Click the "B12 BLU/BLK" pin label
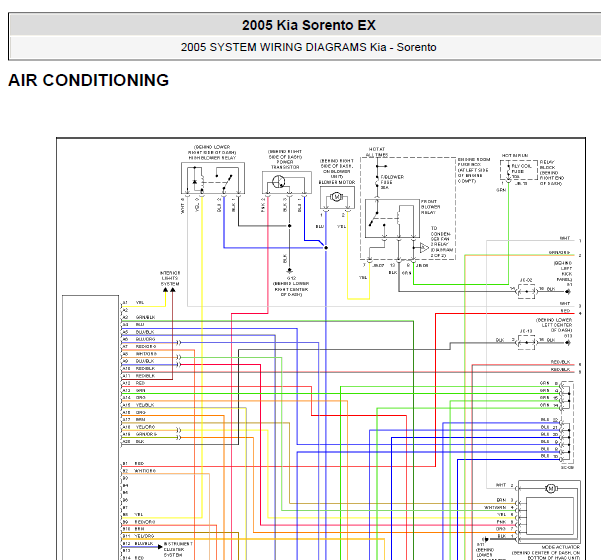The height and width of the screenshot is (560, 601). pos(138,544)
